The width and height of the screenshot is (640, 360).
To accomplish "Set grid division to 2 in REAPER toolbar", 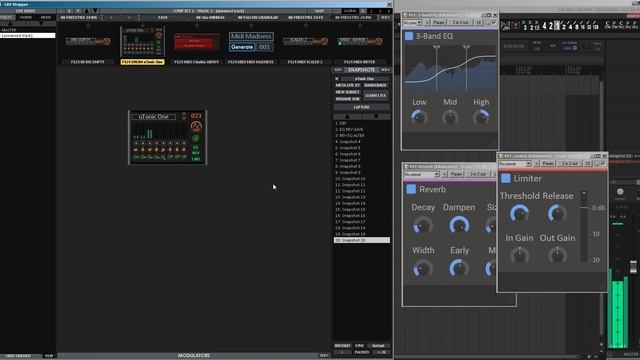I will point(551,26).
